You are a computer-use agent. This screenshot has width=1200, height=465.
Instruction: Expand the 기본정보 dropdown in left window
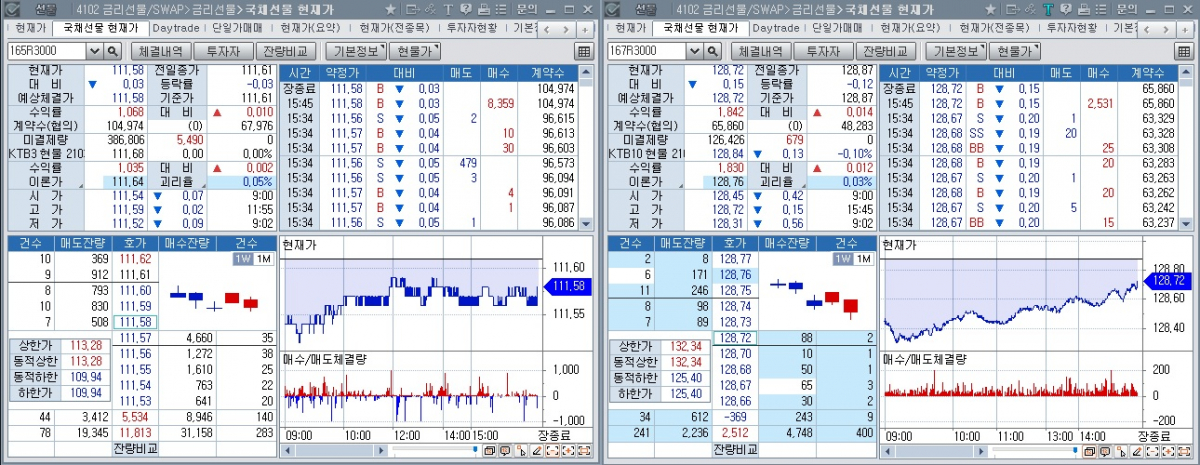[x=355, y=51]
